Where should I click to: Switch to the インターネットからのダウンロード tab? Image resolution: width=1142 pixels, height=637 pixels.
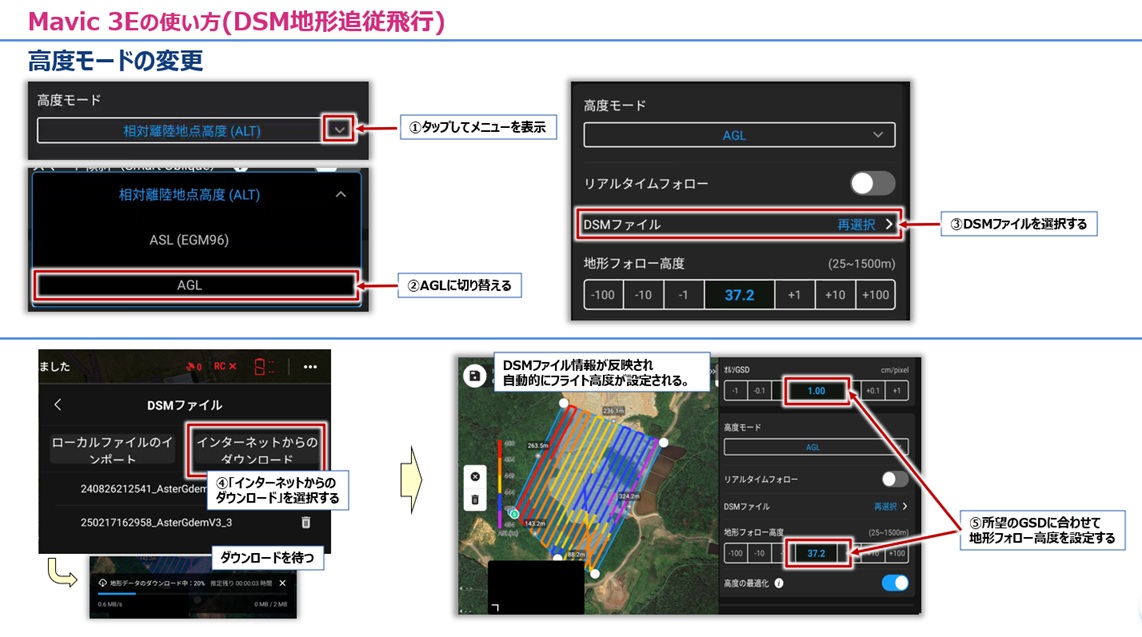259,448
